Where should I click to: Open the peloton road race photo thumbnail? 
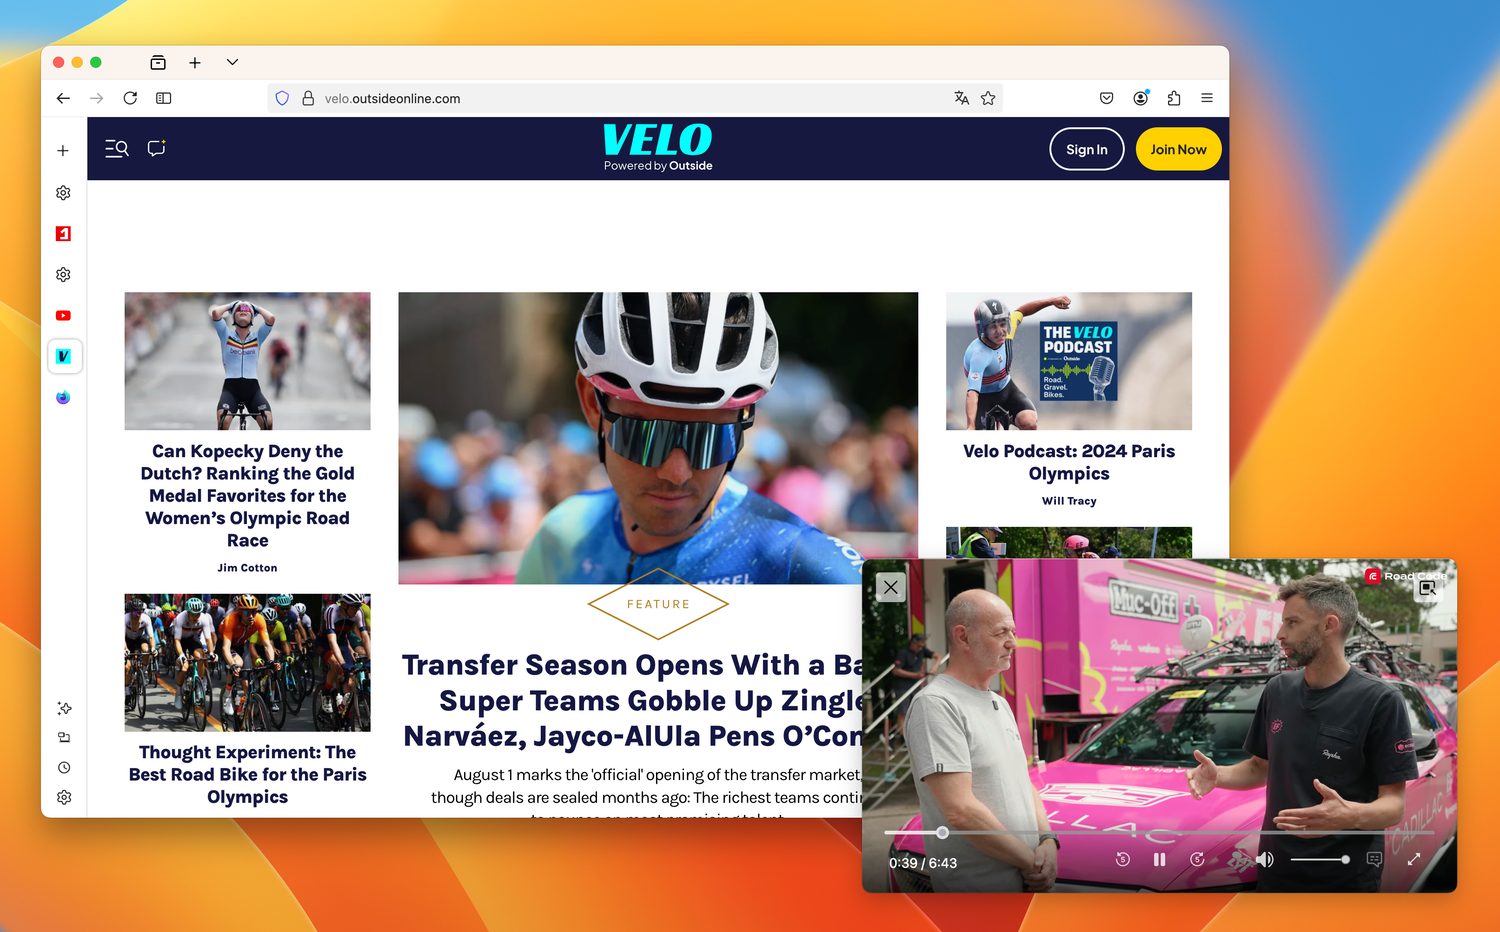click(x=247, y=663)
